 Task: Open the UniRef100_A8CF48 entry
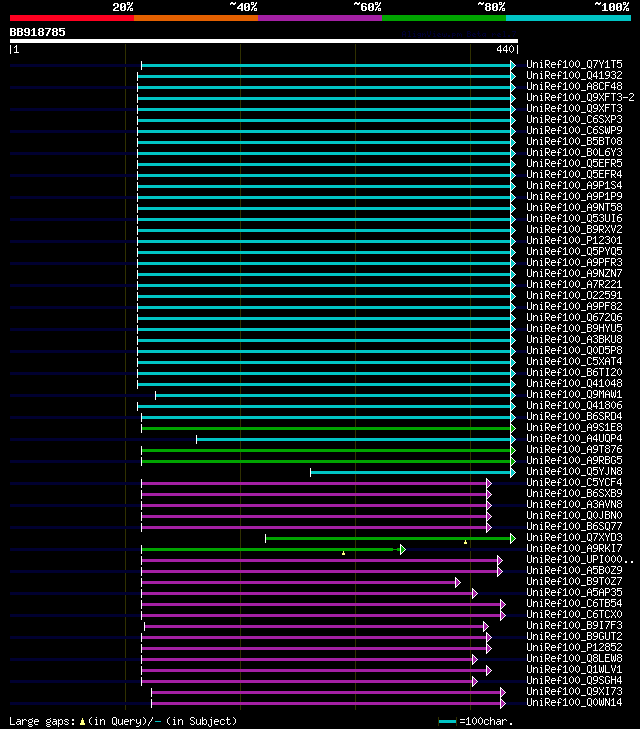[574, 86]
